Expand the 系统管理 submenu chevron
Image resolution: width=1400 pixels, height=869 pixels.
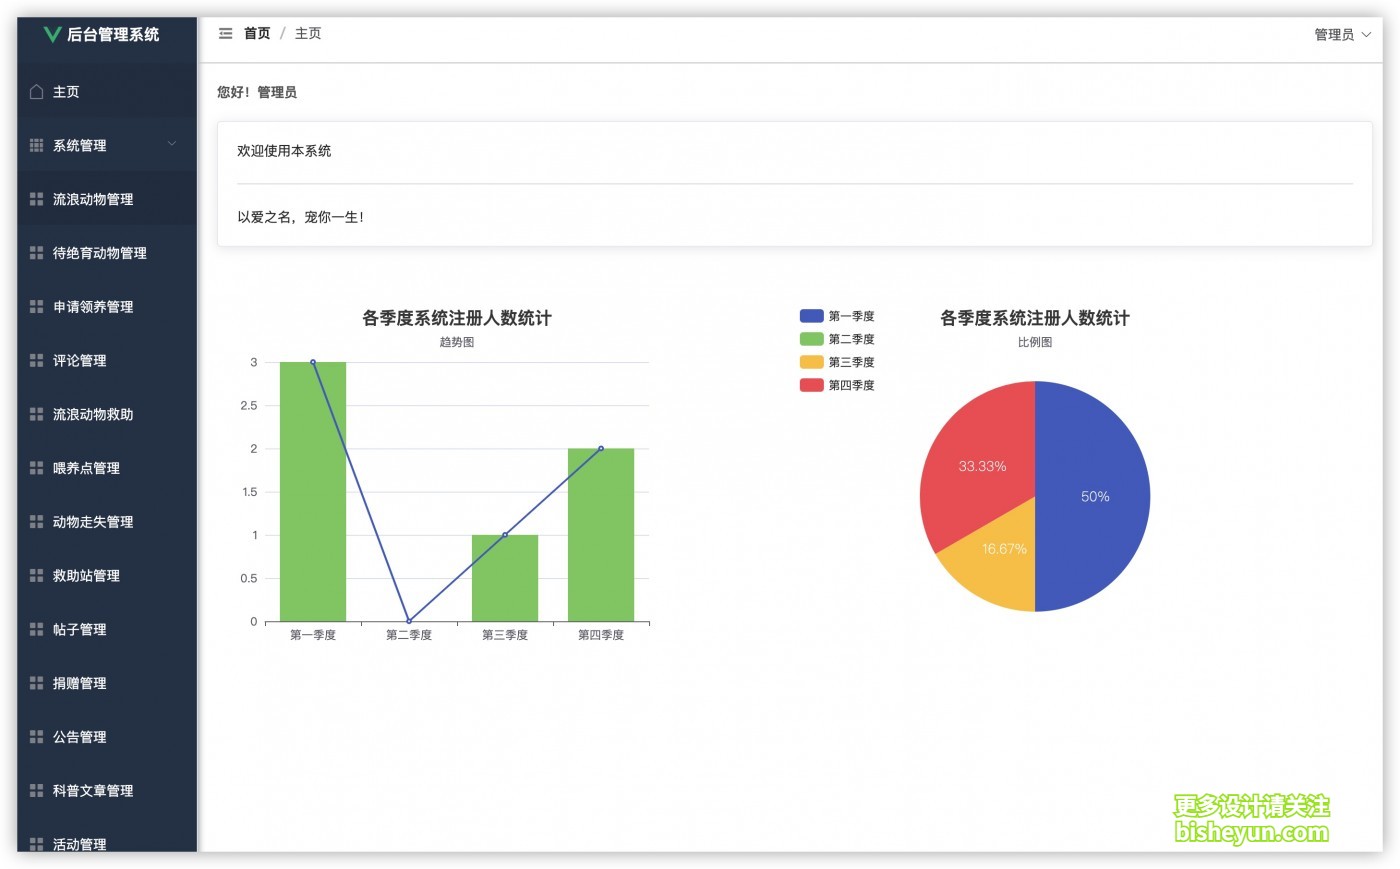click(172, 144)
